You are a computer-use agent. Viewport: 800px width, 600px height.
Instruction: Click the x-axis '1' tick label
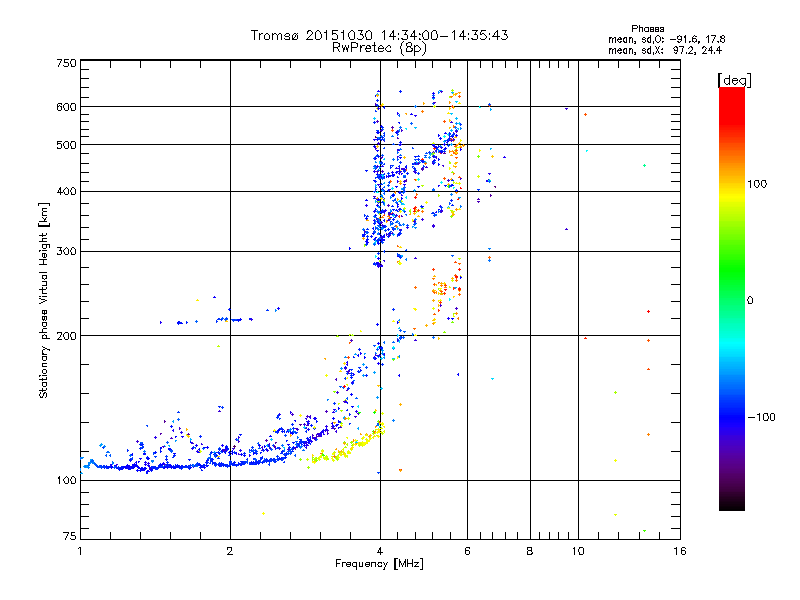[80, 551]
